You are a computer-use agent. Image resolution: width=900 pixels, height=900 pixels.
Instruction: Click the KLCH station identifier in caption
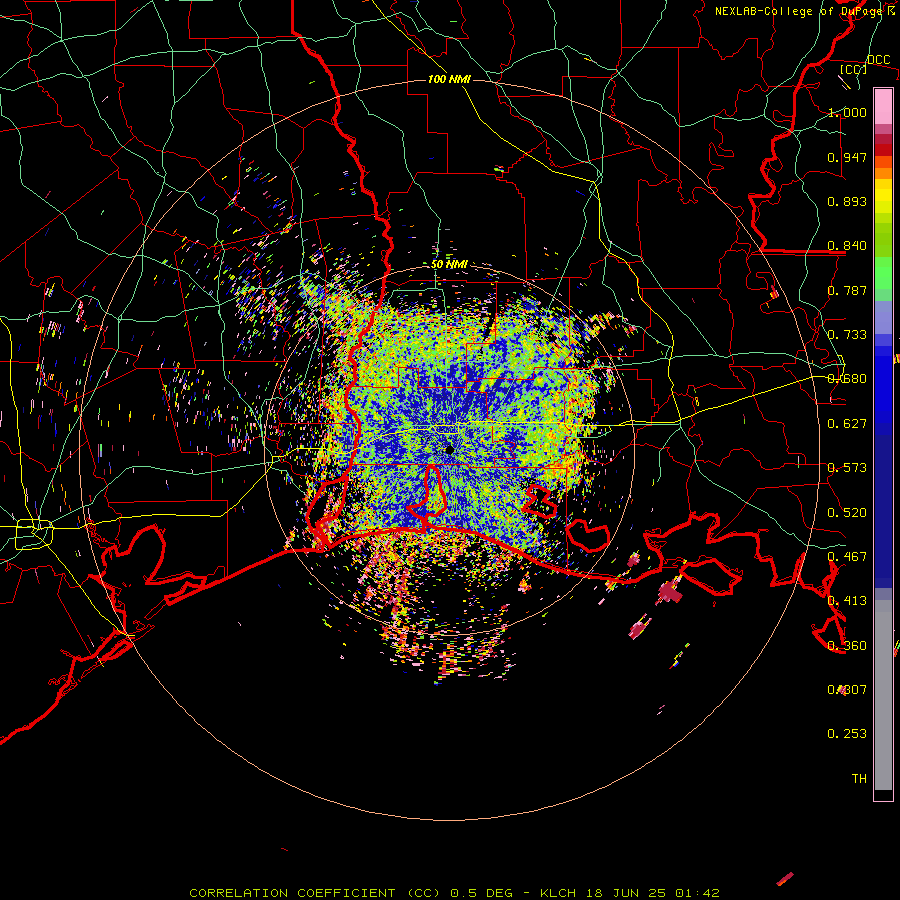[x=558, y=893]
